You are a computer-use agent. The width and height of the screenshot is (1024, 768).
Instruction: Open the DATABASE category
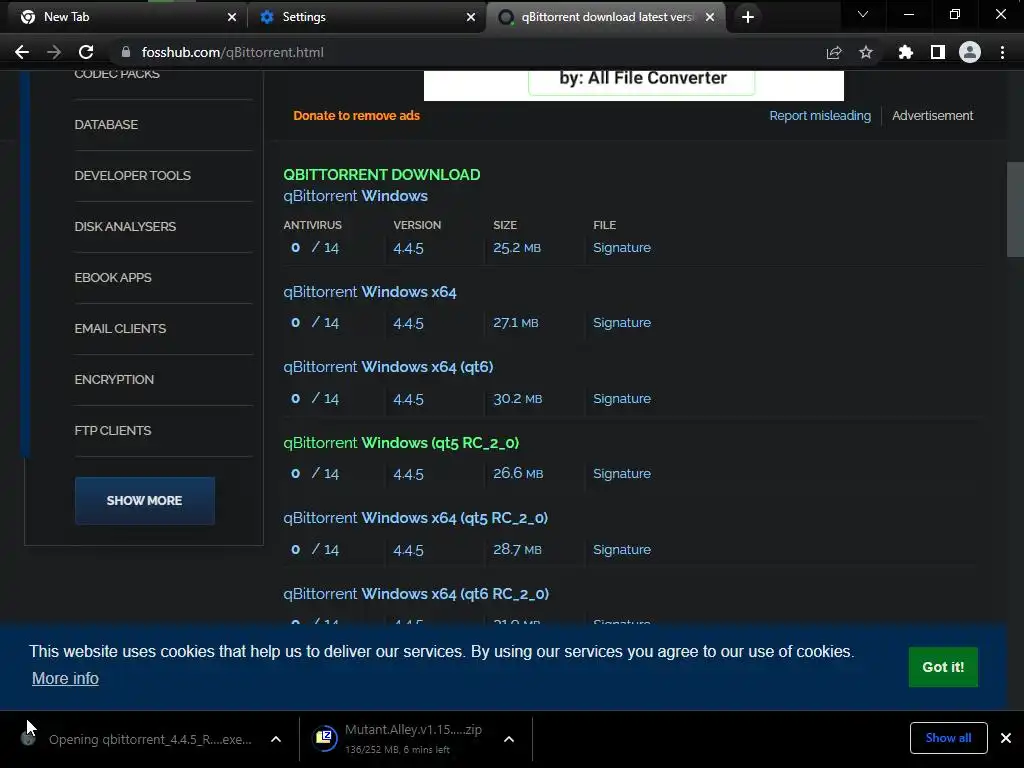(106, 125)
